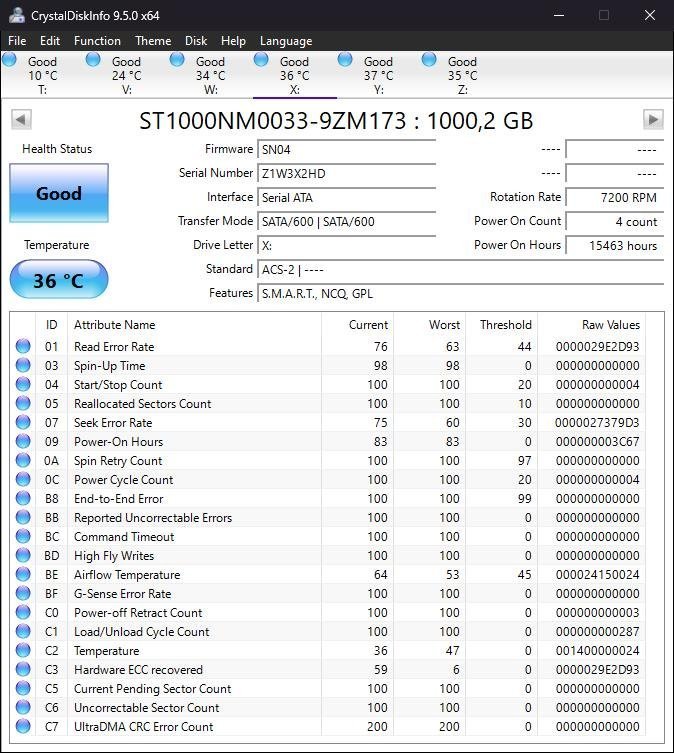674x753 pixels.
Task: Open the Language menu
Action: coord(286,41)
